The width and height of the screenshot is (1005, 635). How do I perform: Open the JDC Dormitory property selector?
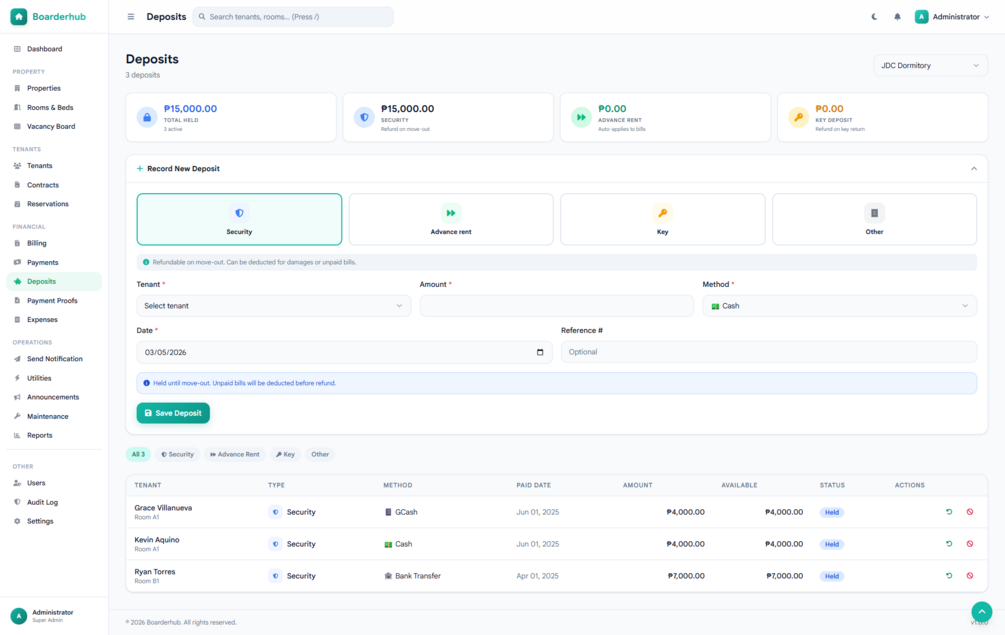point(930,65)
